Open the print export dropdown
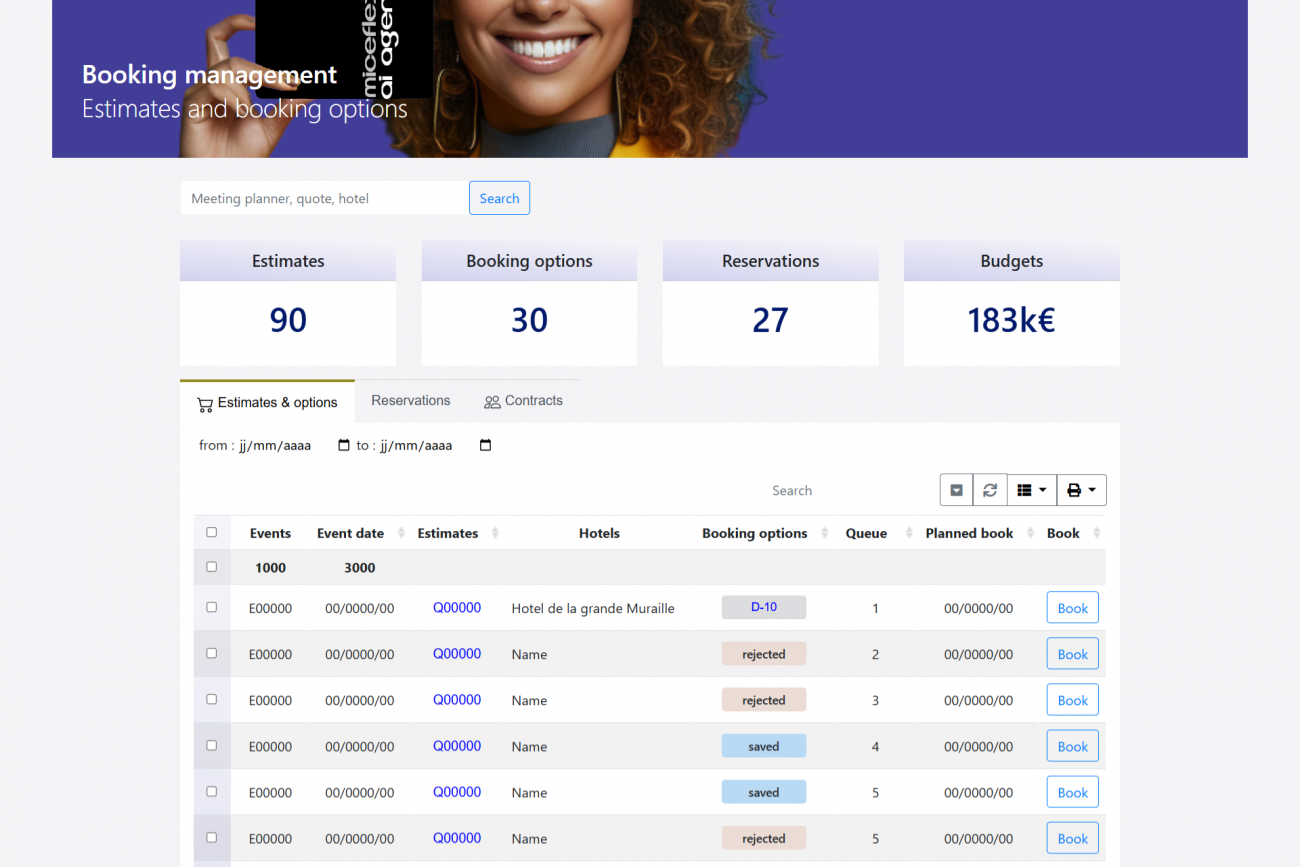Viewport: 1300px width, 867px height. coord(1081,490)
